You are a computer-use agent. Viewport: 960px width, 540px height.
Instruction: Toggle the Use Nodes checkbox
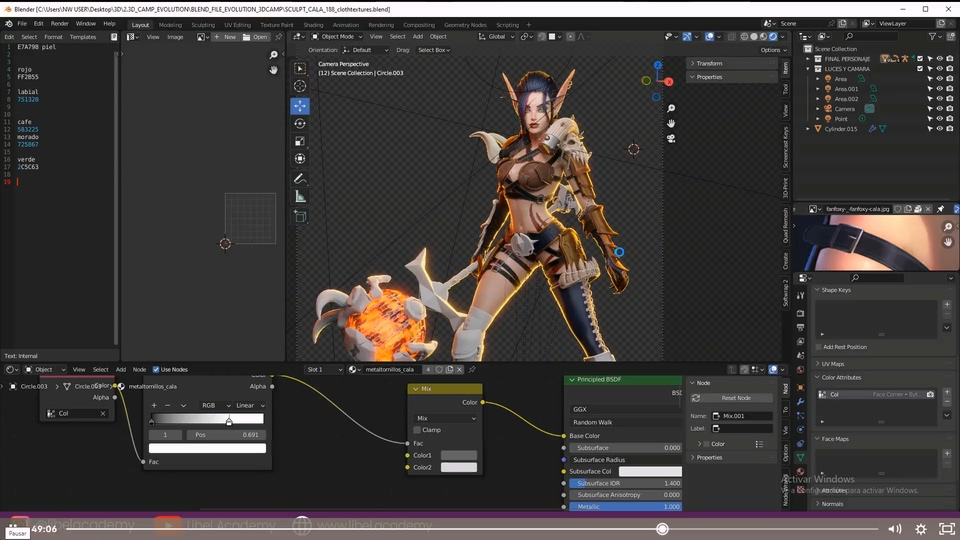coord(156,369)
